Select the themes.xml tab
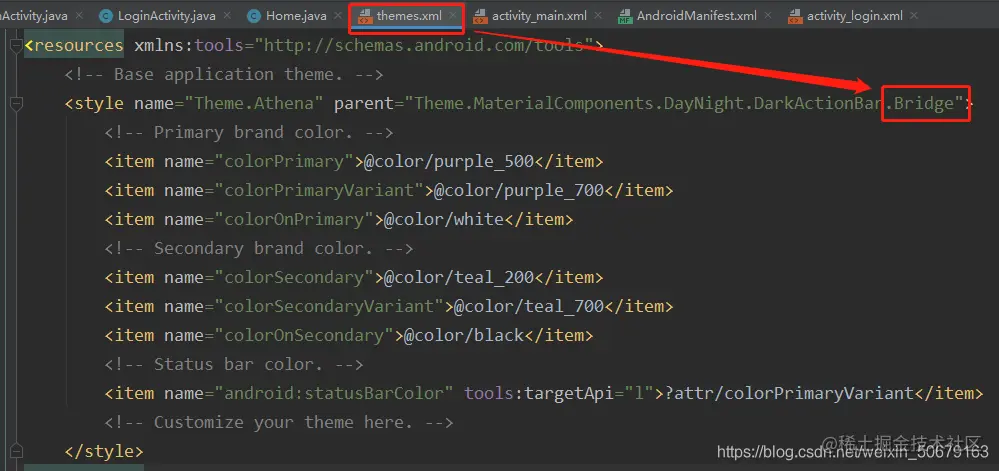This screenshot has height=471, width=999. click(409, 16)
